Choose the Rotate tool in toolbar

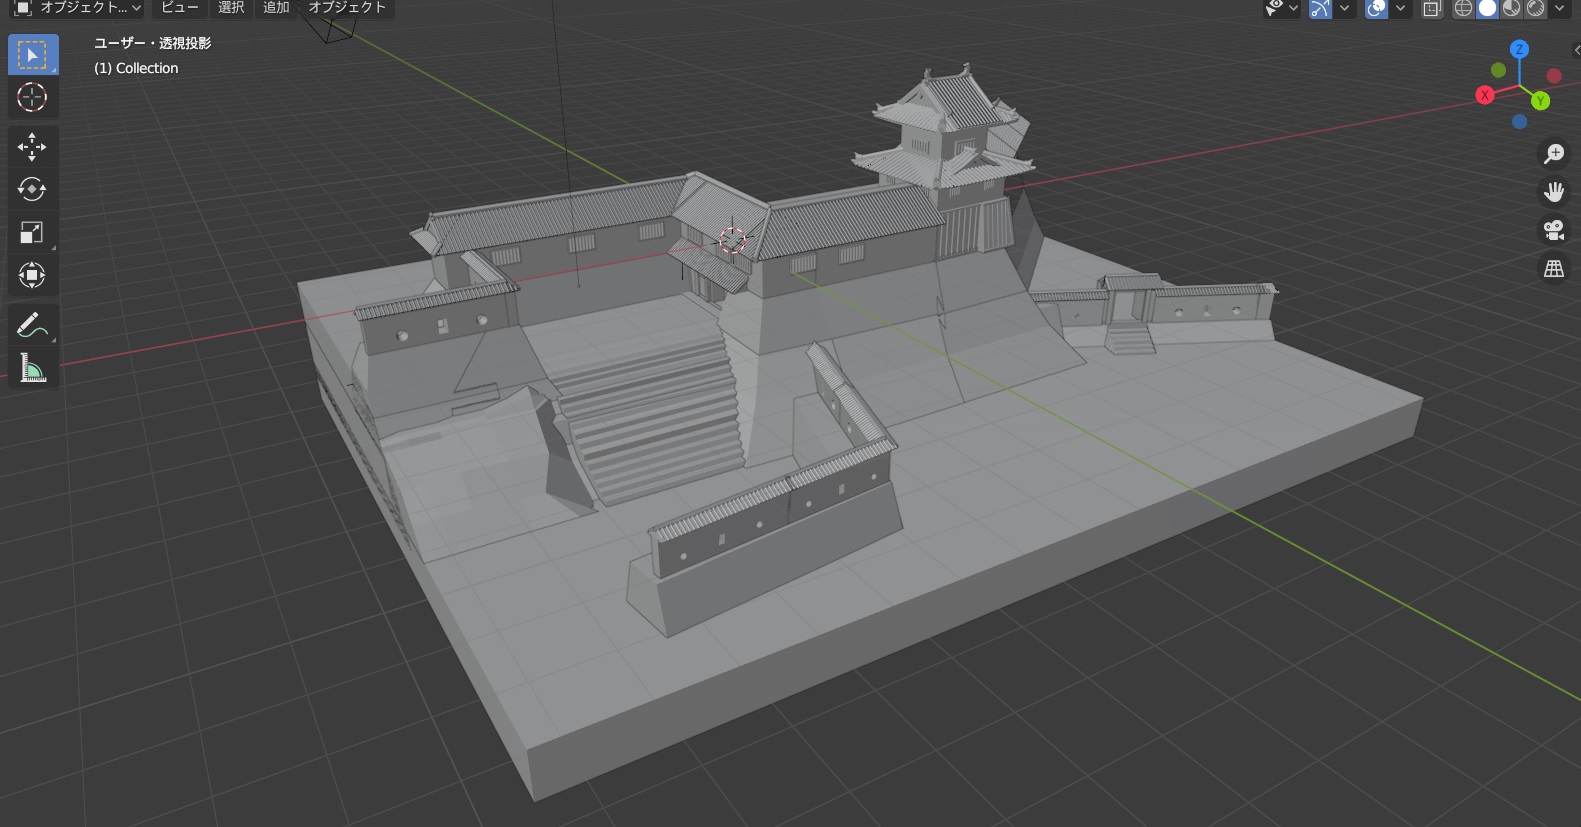click(x=33, y=189)
